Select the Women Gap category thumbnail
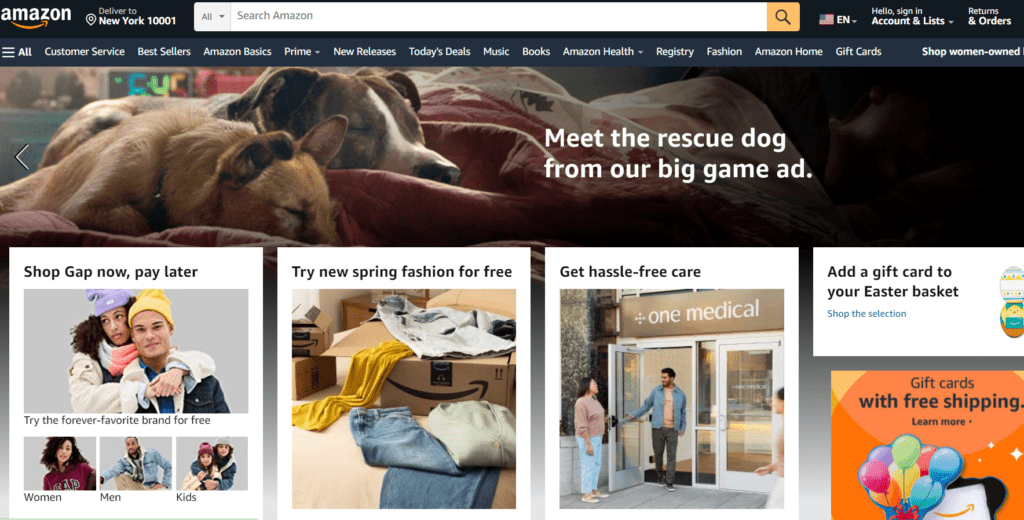Viewport: 1024px width, 520px height. 60,463
